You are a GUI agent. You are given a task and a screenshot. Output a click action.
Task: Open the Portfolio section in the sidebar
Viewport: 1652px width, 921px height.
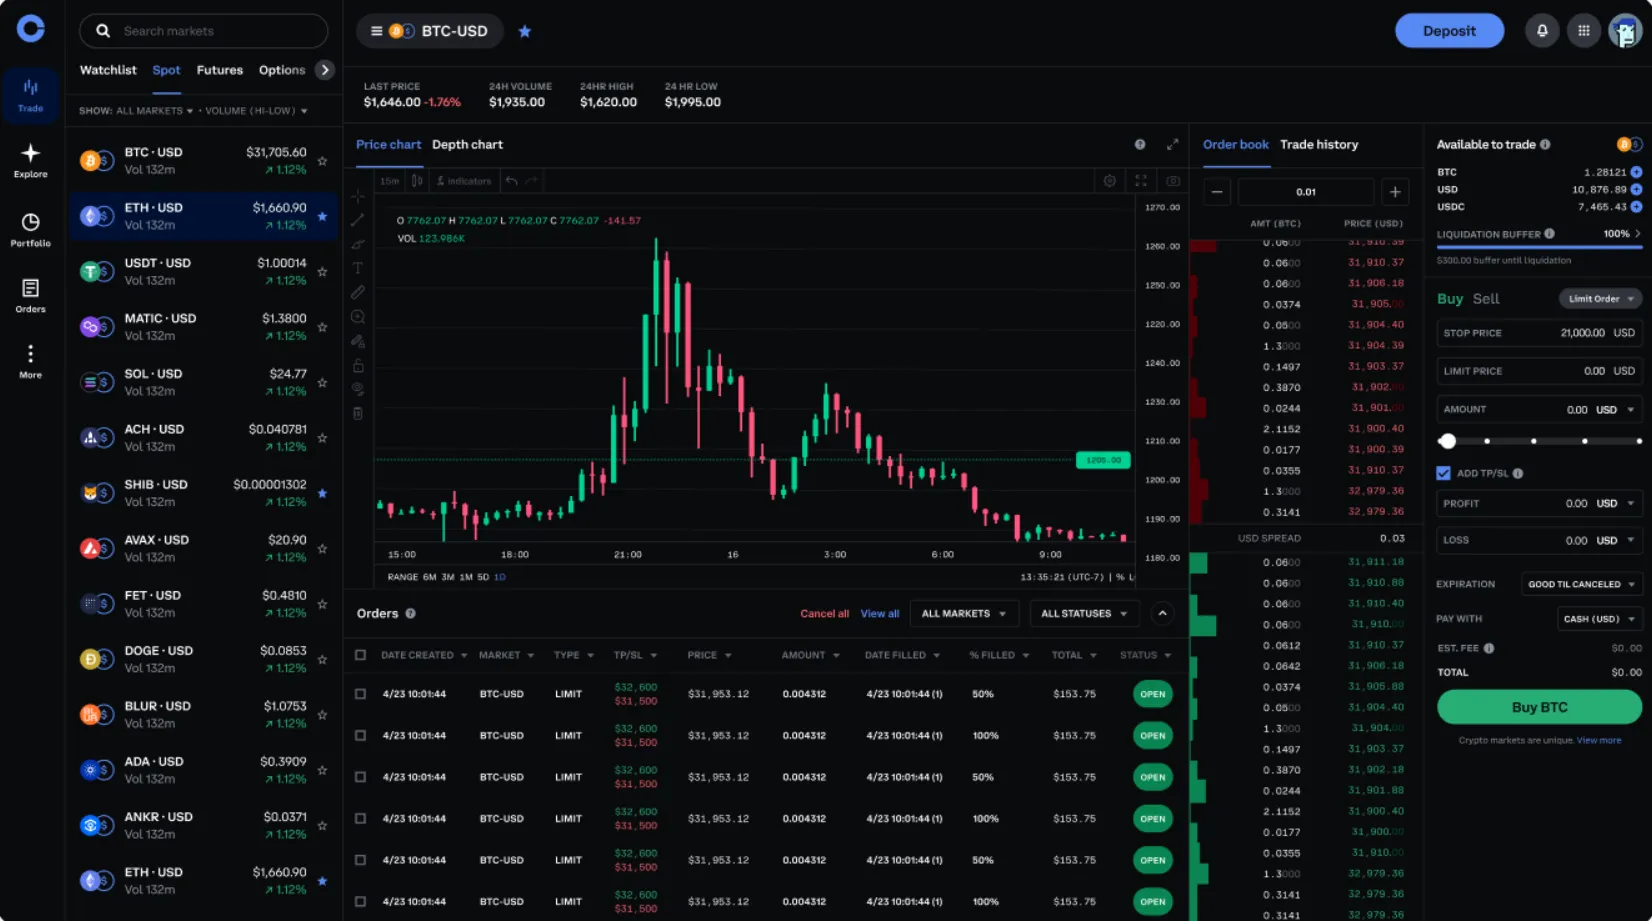click(x=30, y=228)
